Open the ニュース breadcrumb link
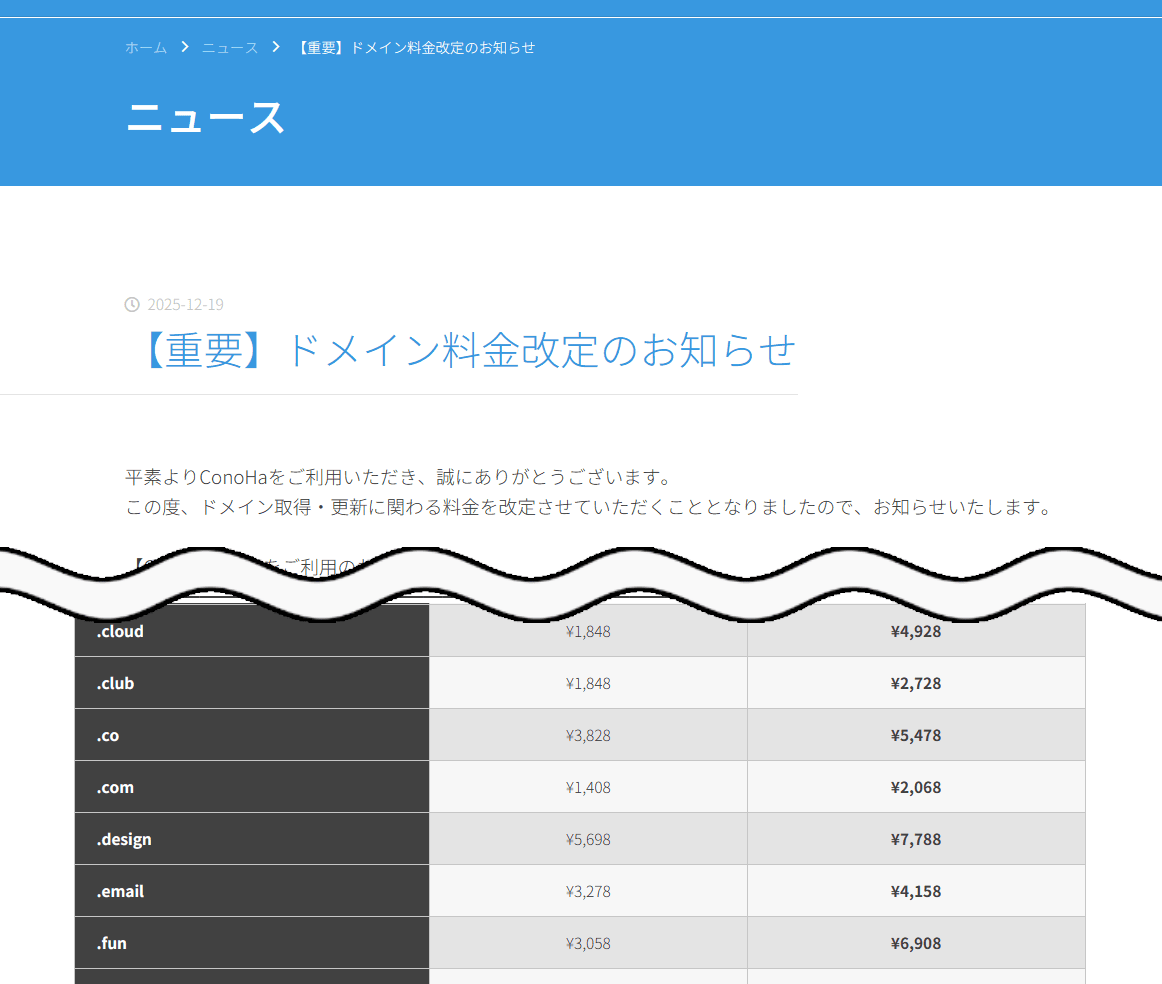The width and height of the screenshot is (1162, 984). 229,47
